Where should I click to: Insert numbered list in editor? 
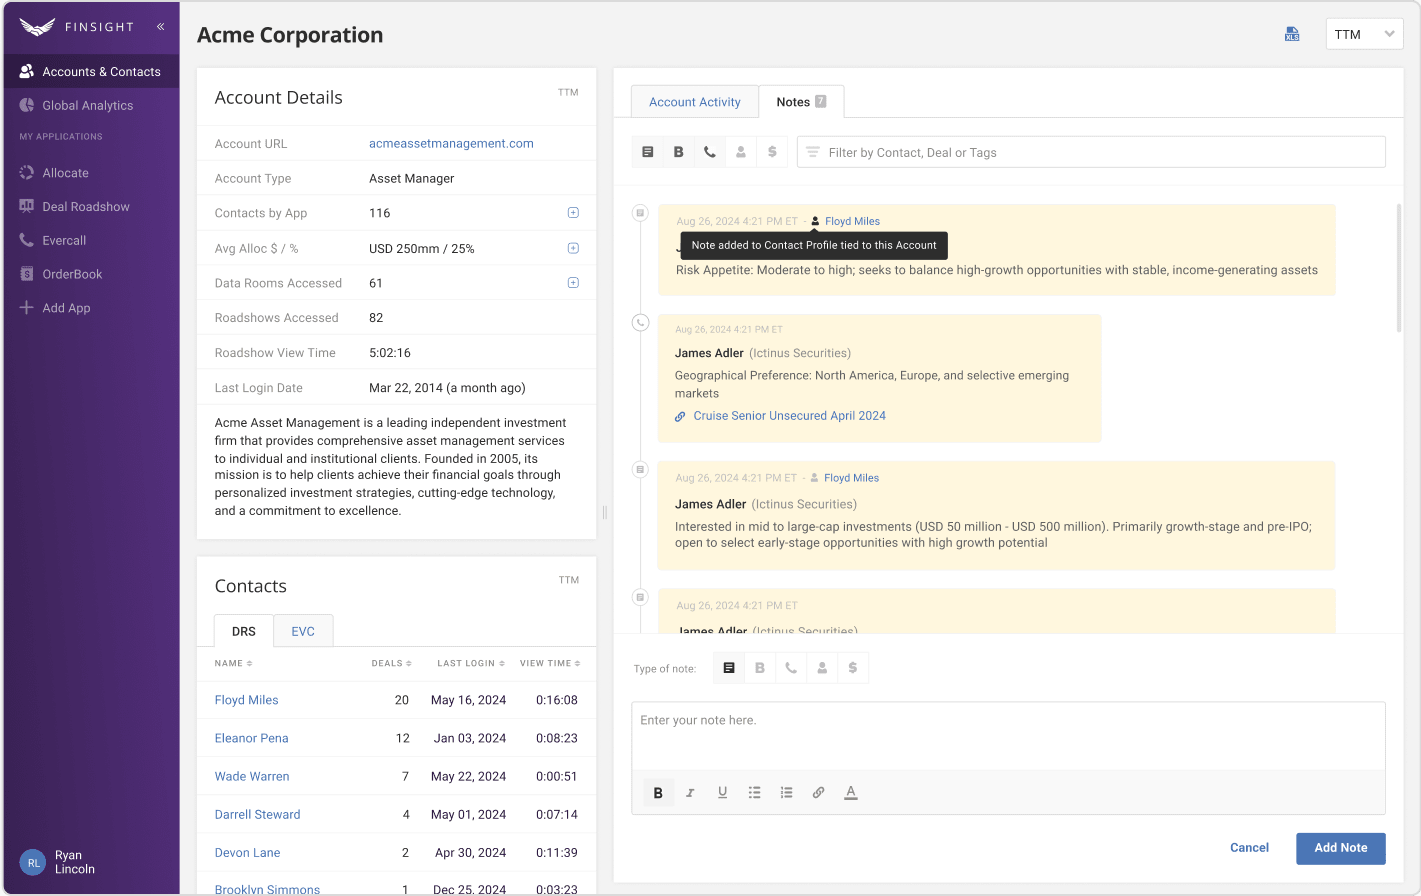tap(786, 793)
